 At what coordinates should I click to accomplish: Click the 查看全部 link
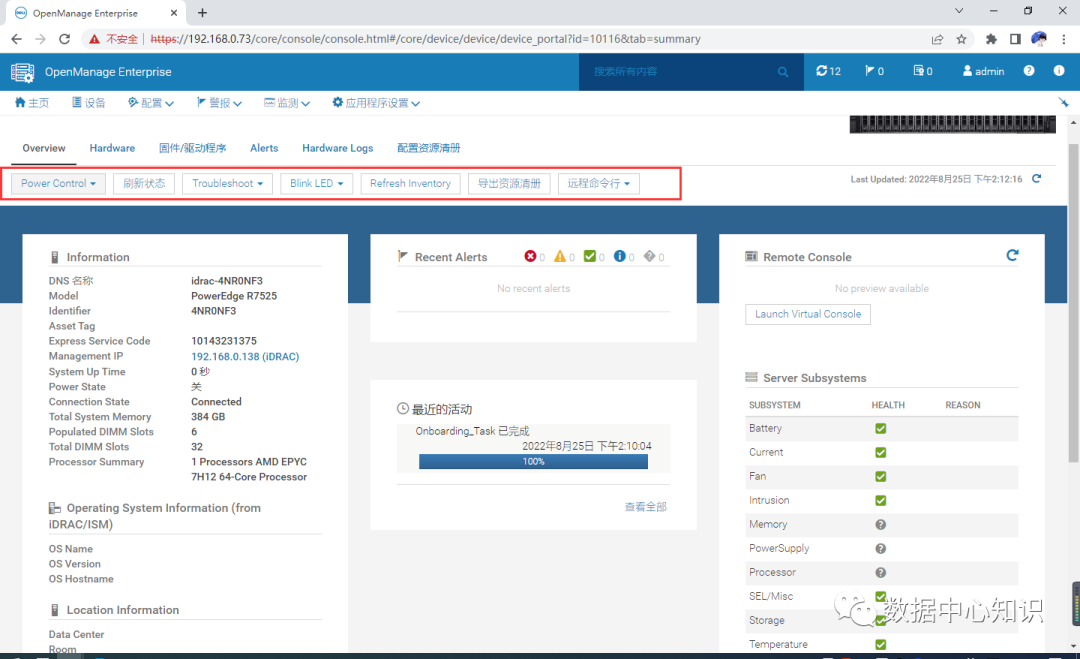tap(645, 507)
